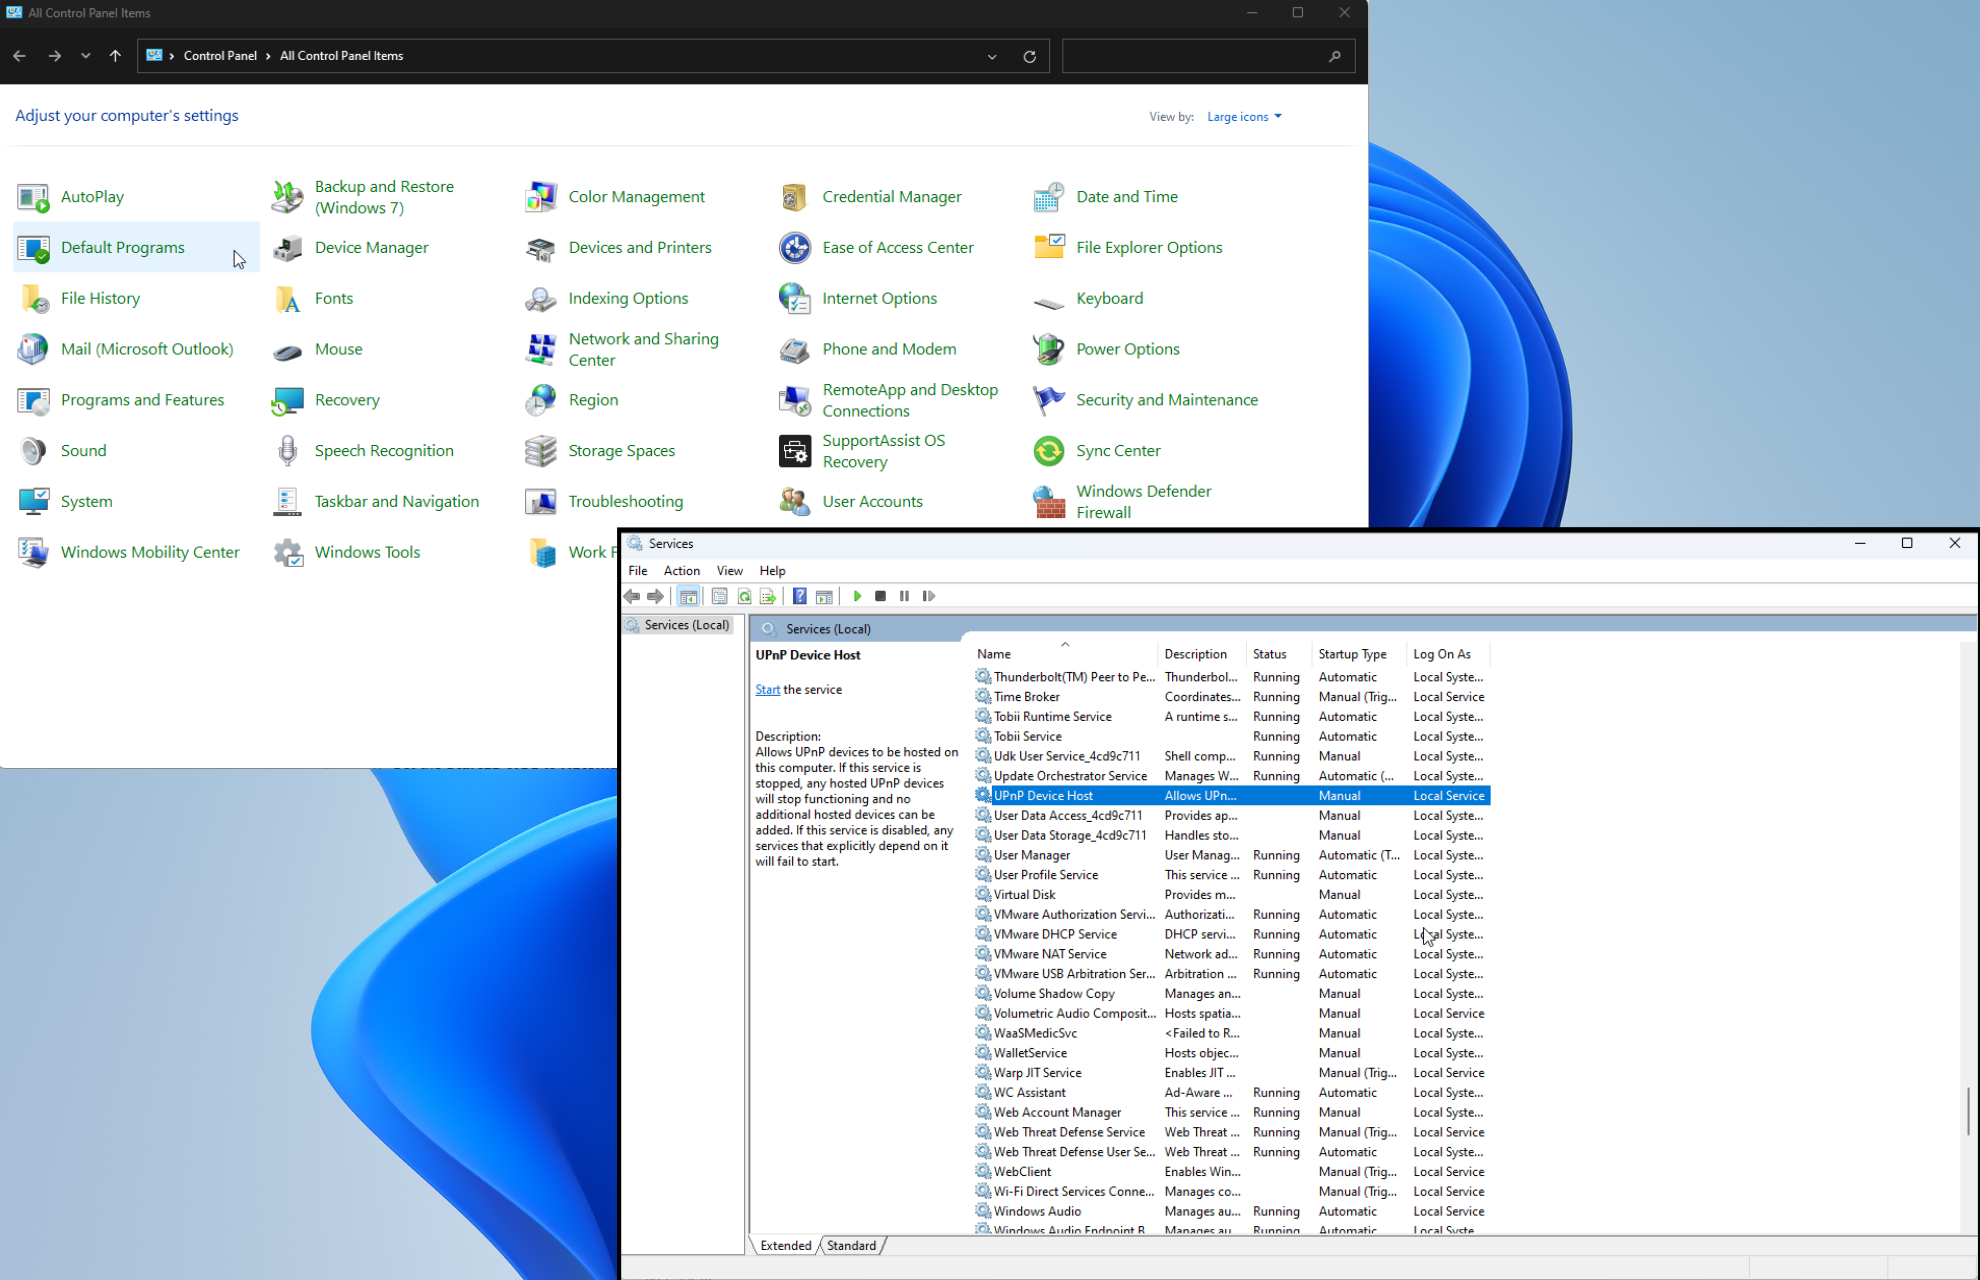The image size is (1980, 1280).
Task: Open the AutoPlay icon
Action: point(71,197)
